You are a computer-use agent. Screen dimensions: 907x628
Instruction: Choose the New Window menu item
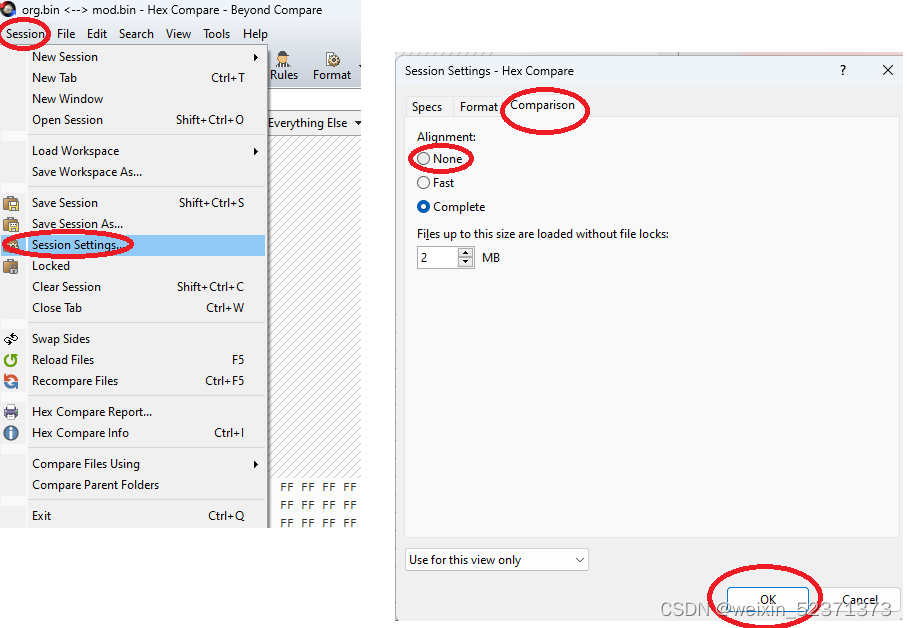point(133,99)
